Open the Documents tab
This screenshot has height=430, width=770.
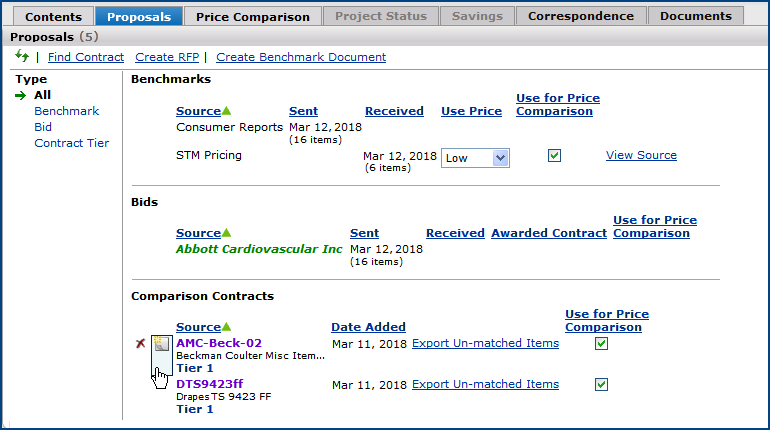(x=695, y=16)
